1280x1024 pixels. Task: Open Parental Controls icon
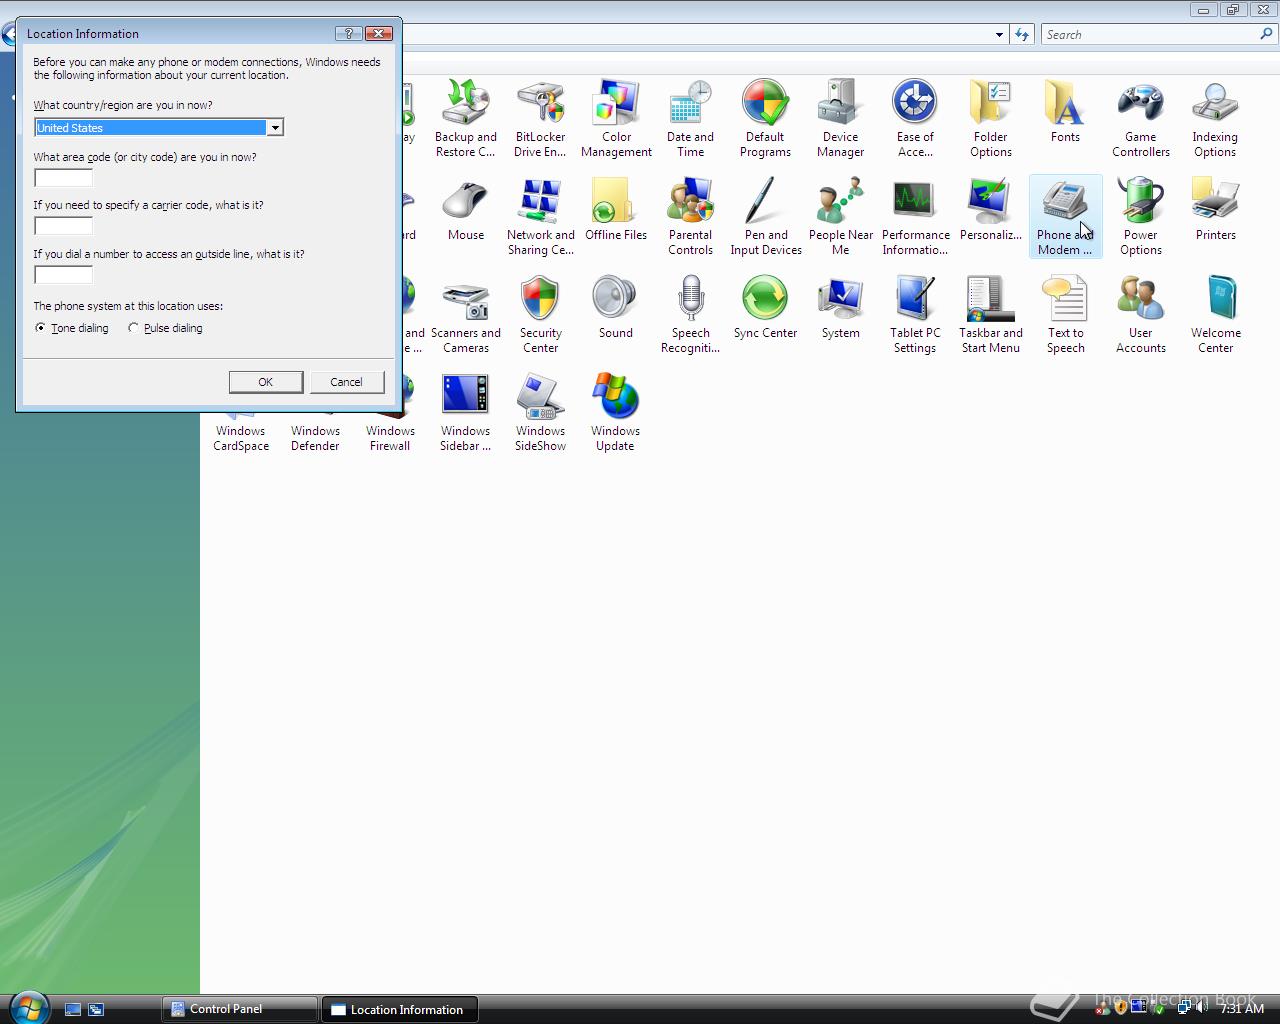coord(690,216)
